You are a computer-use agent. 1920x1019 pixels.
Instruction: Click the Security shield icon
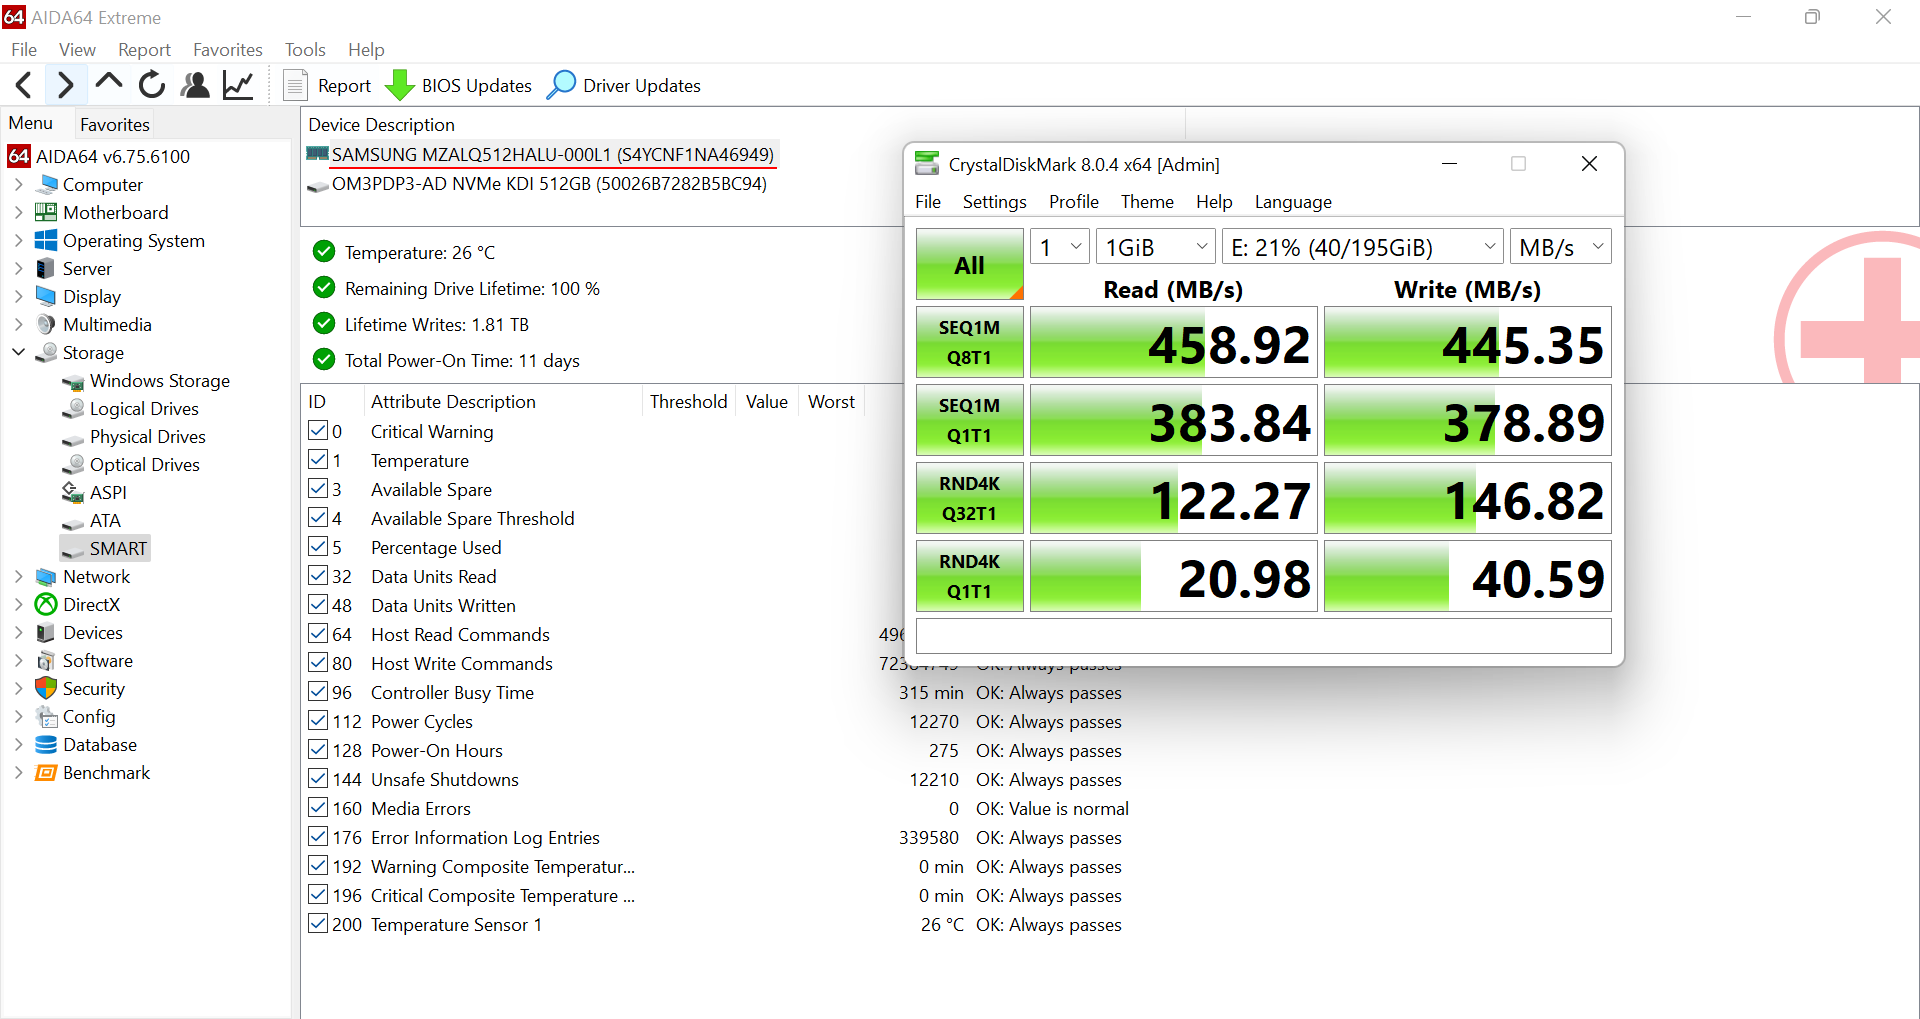pos(46,688)
